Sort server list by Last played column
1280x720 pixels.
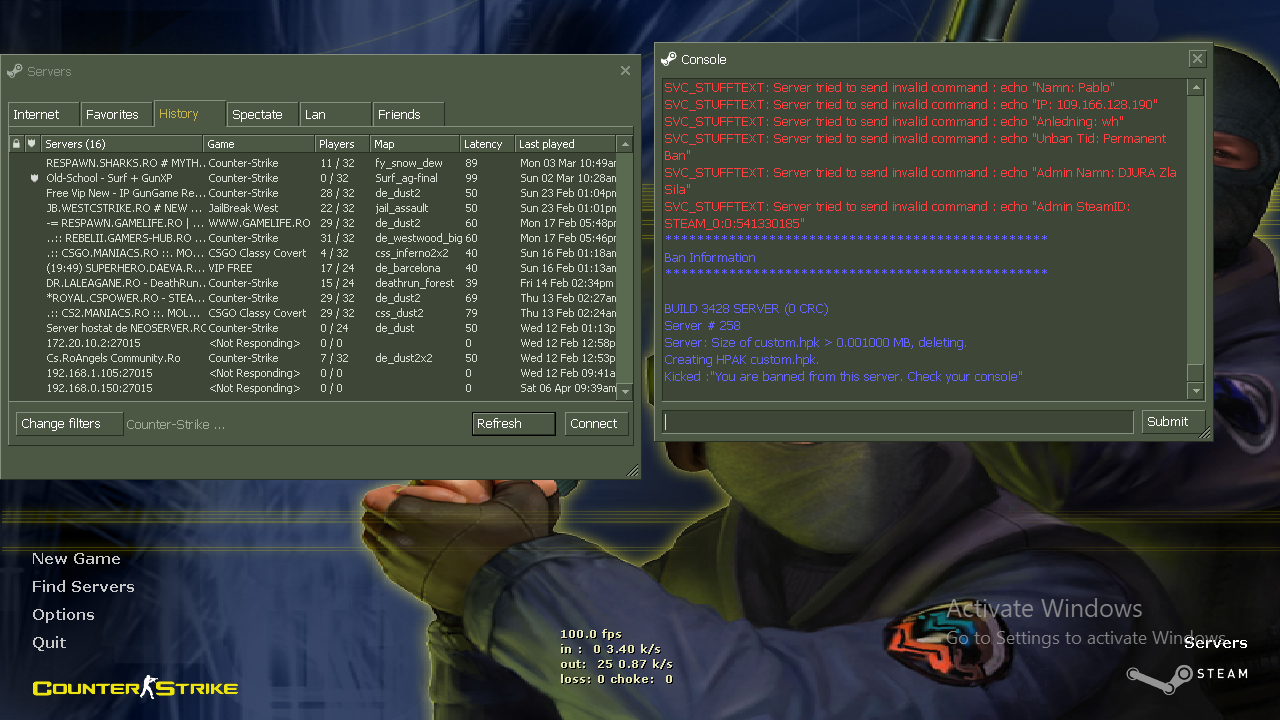click(x=566, y=144)
